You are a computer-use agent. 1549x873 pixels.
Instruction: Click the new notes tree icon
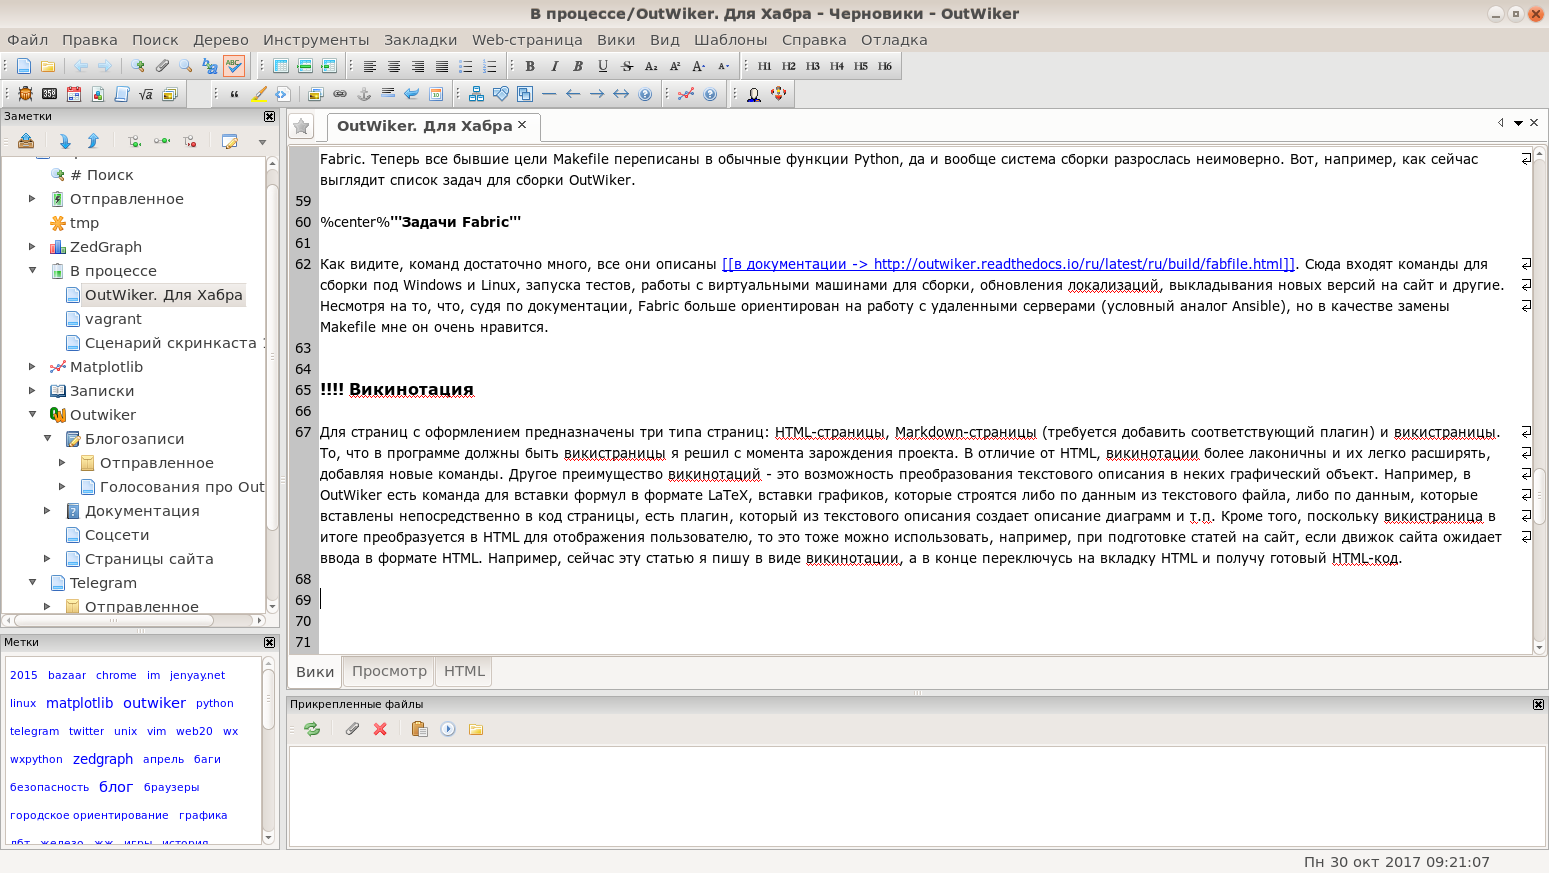(24, 66)
